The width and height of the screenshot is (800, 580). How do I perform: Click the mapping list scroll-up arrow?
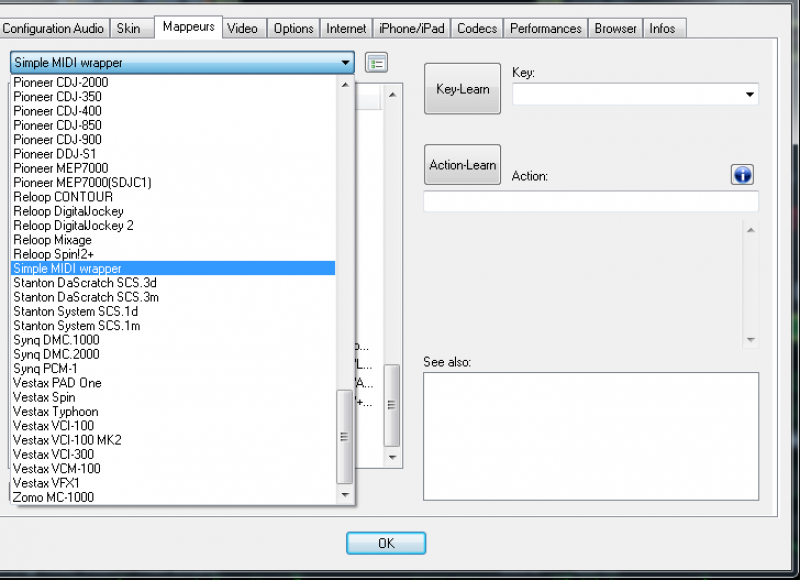coord(392,94)
